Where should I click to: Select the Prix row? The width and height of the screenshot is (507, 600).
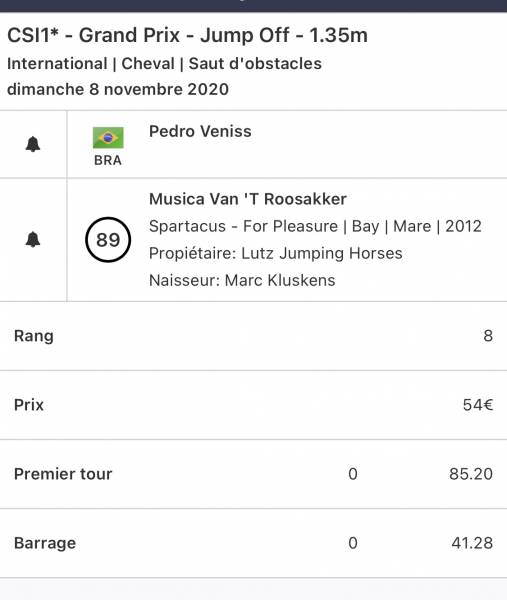click(x=253, y=405)
